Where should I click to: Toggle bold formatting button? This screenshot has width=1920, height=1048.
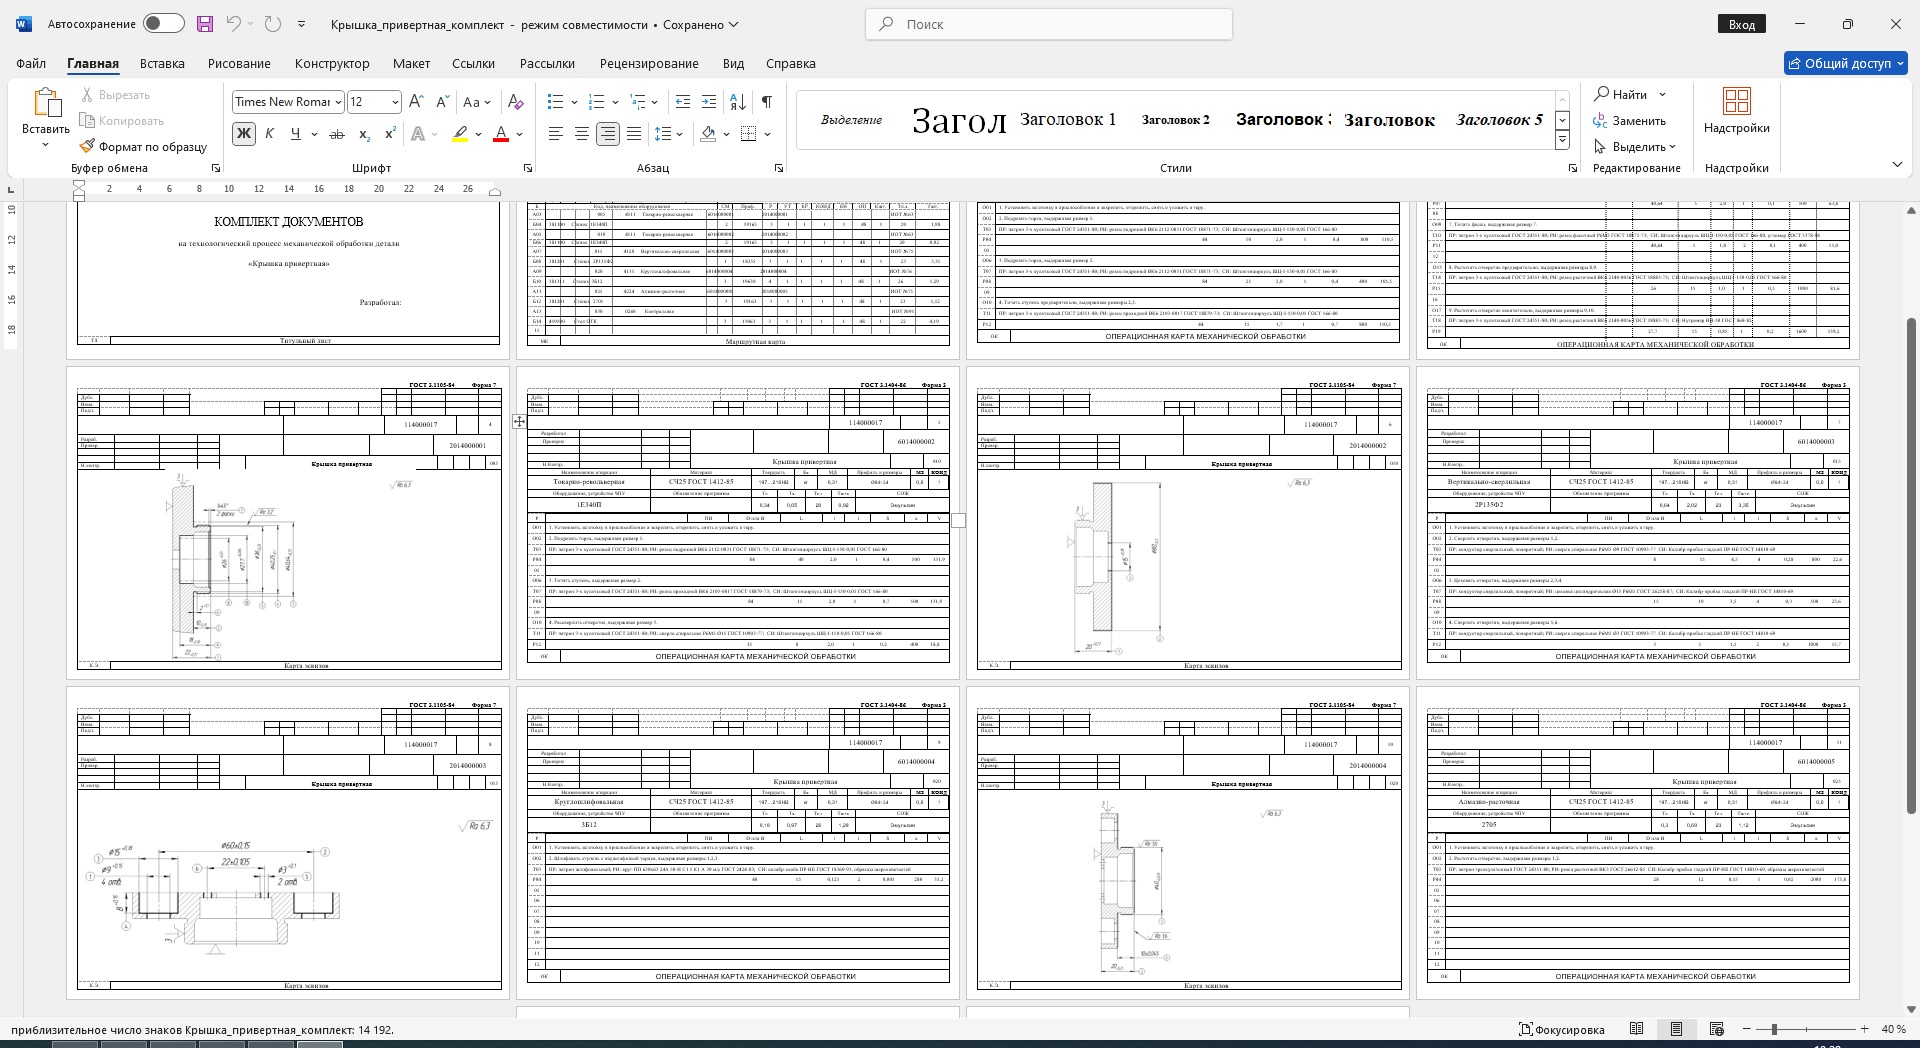243,134
